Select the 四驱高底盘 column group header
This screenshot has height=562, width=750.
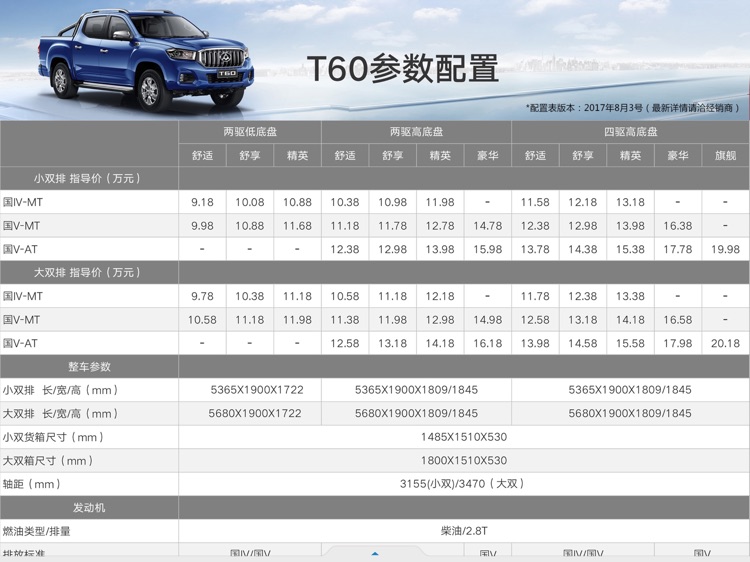click(630, 132)
